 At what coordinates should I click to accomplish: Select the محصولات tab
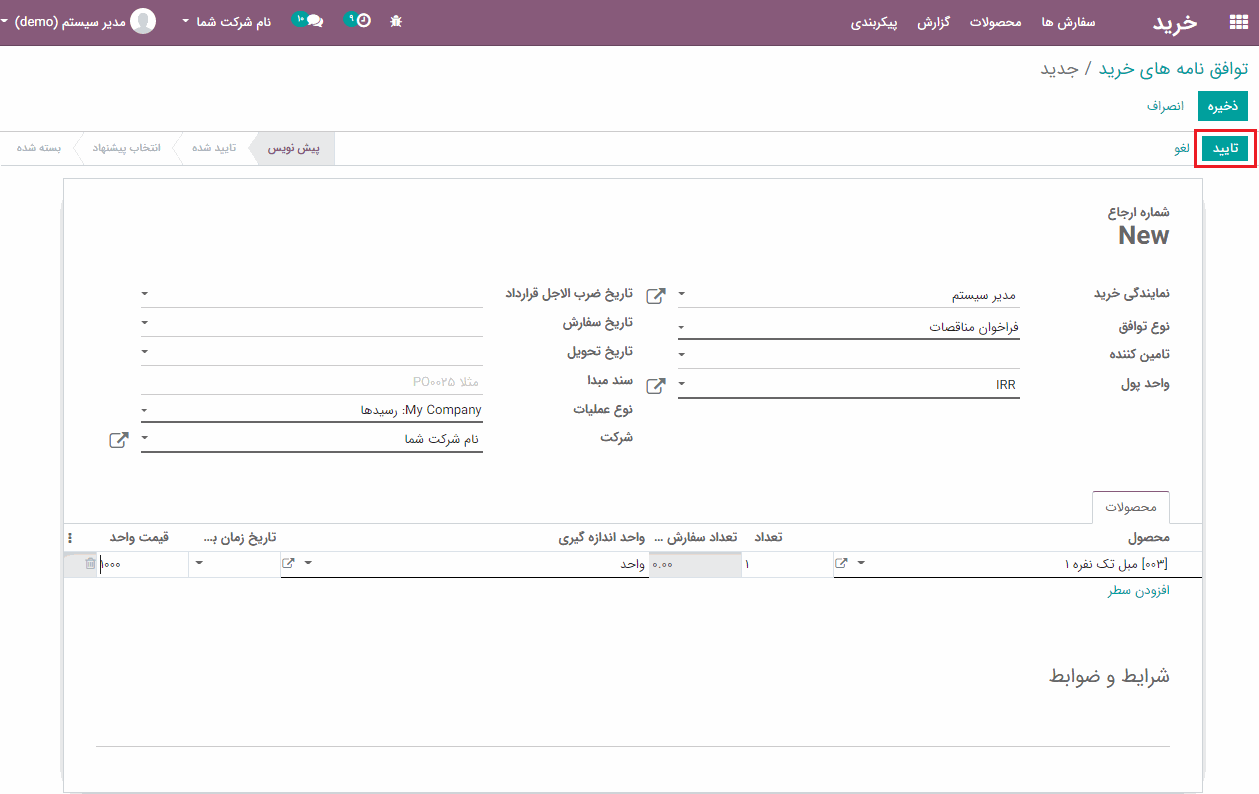point(1131,508)
